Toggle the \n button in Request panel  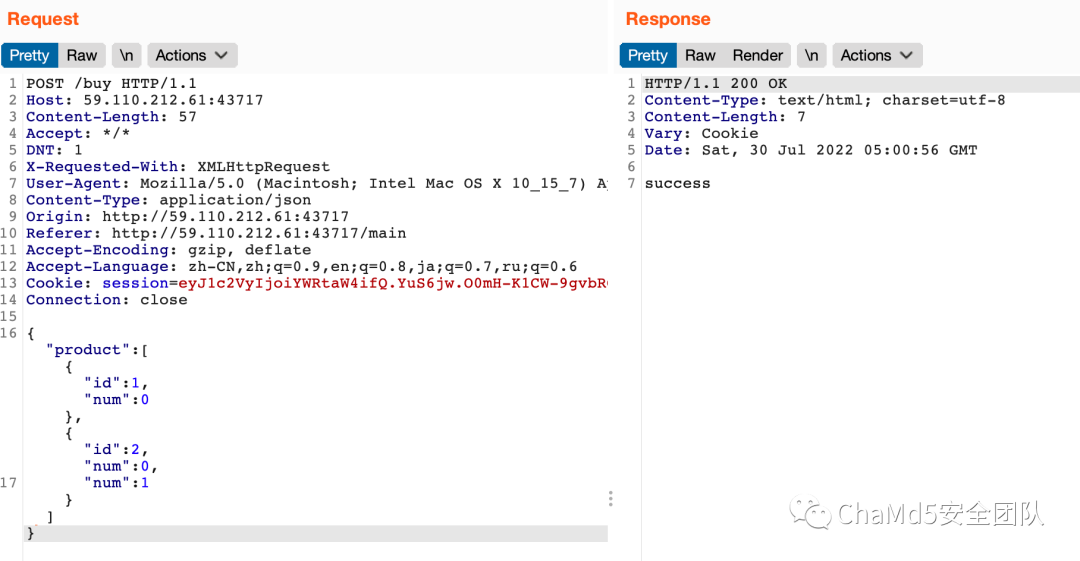click(x=126, y=55)
